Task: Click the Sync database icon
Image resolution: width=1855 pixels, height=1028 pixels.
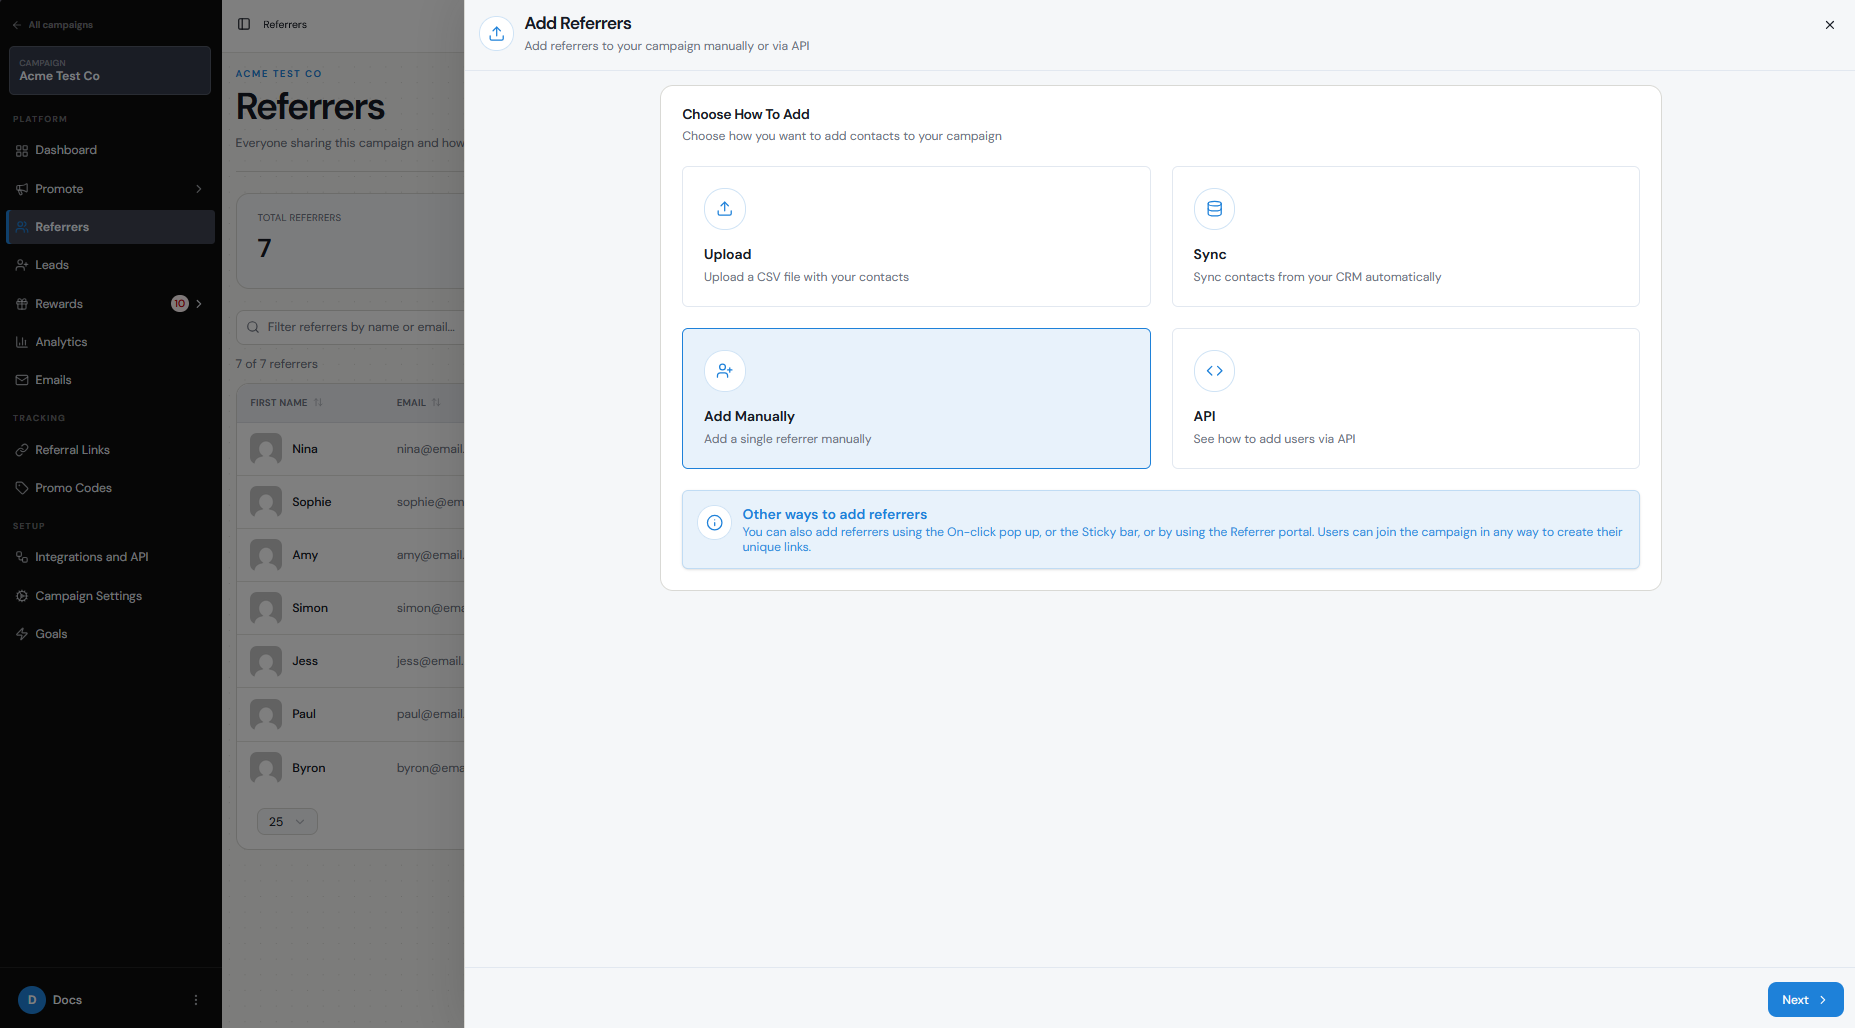Action: pyautogui.click(x=1214, y=209)
